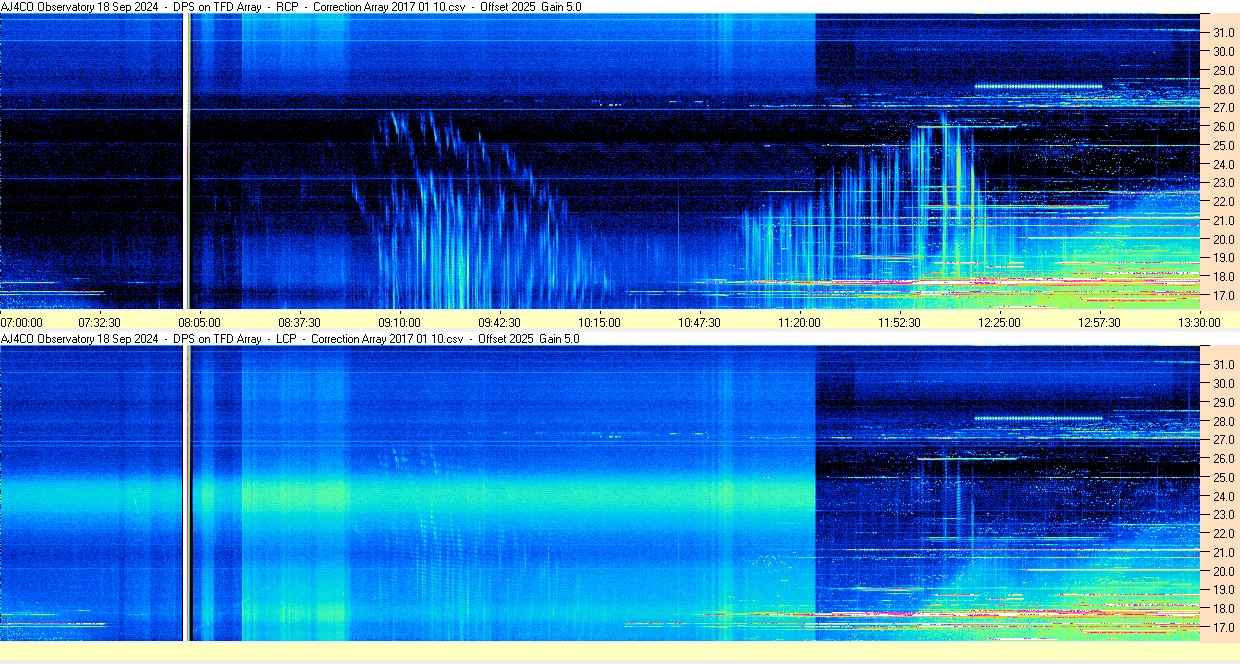Select the 12:57:30 time axis label
1240x664 pixels.
point(1099,322)
